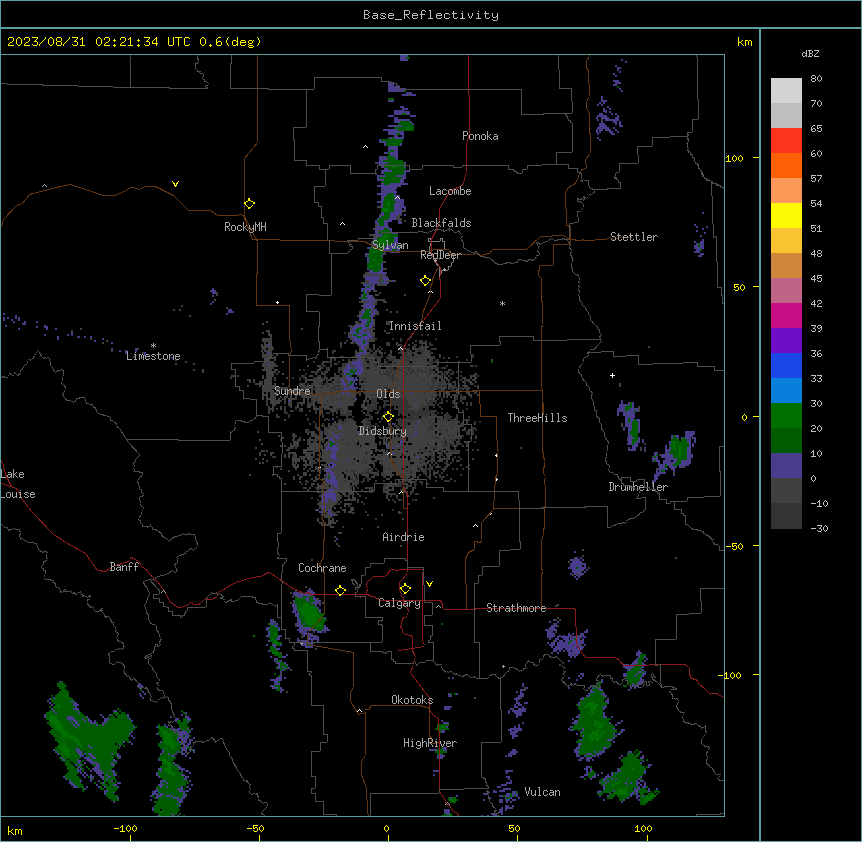Click the 2023/08/31 02:21:34 UTC timestamp

point(99,42)
